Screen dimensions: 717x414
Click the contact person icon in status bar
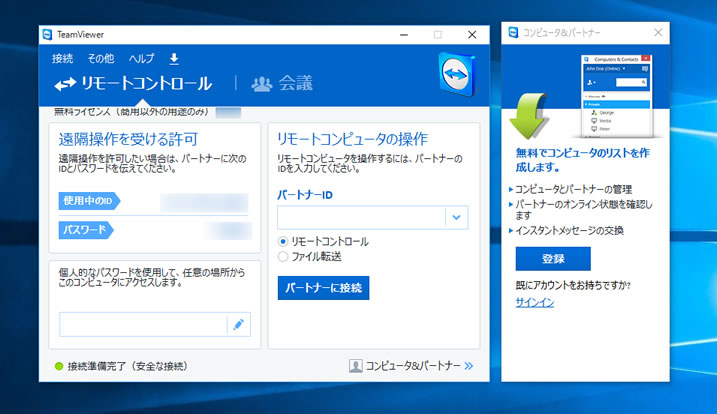pos(355,366)
